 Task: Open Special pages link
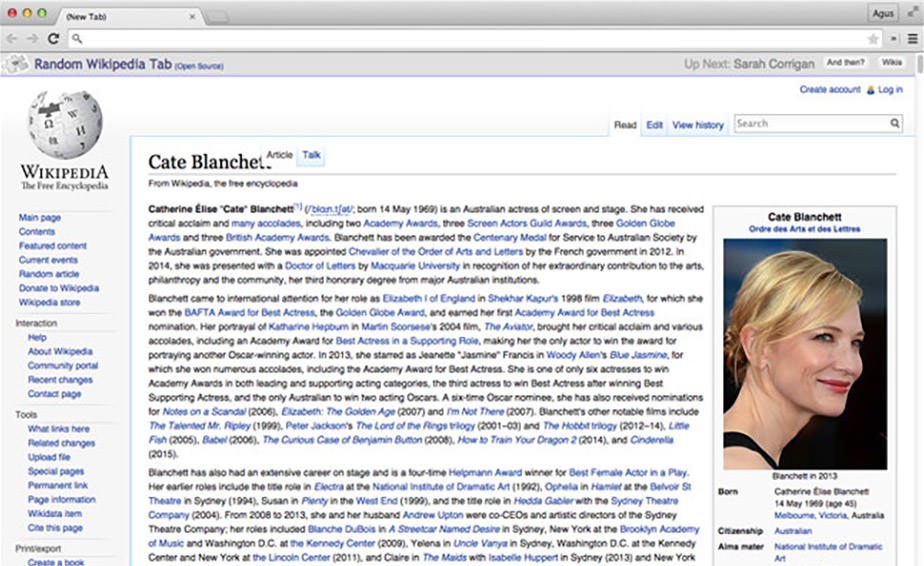point(55,471)
